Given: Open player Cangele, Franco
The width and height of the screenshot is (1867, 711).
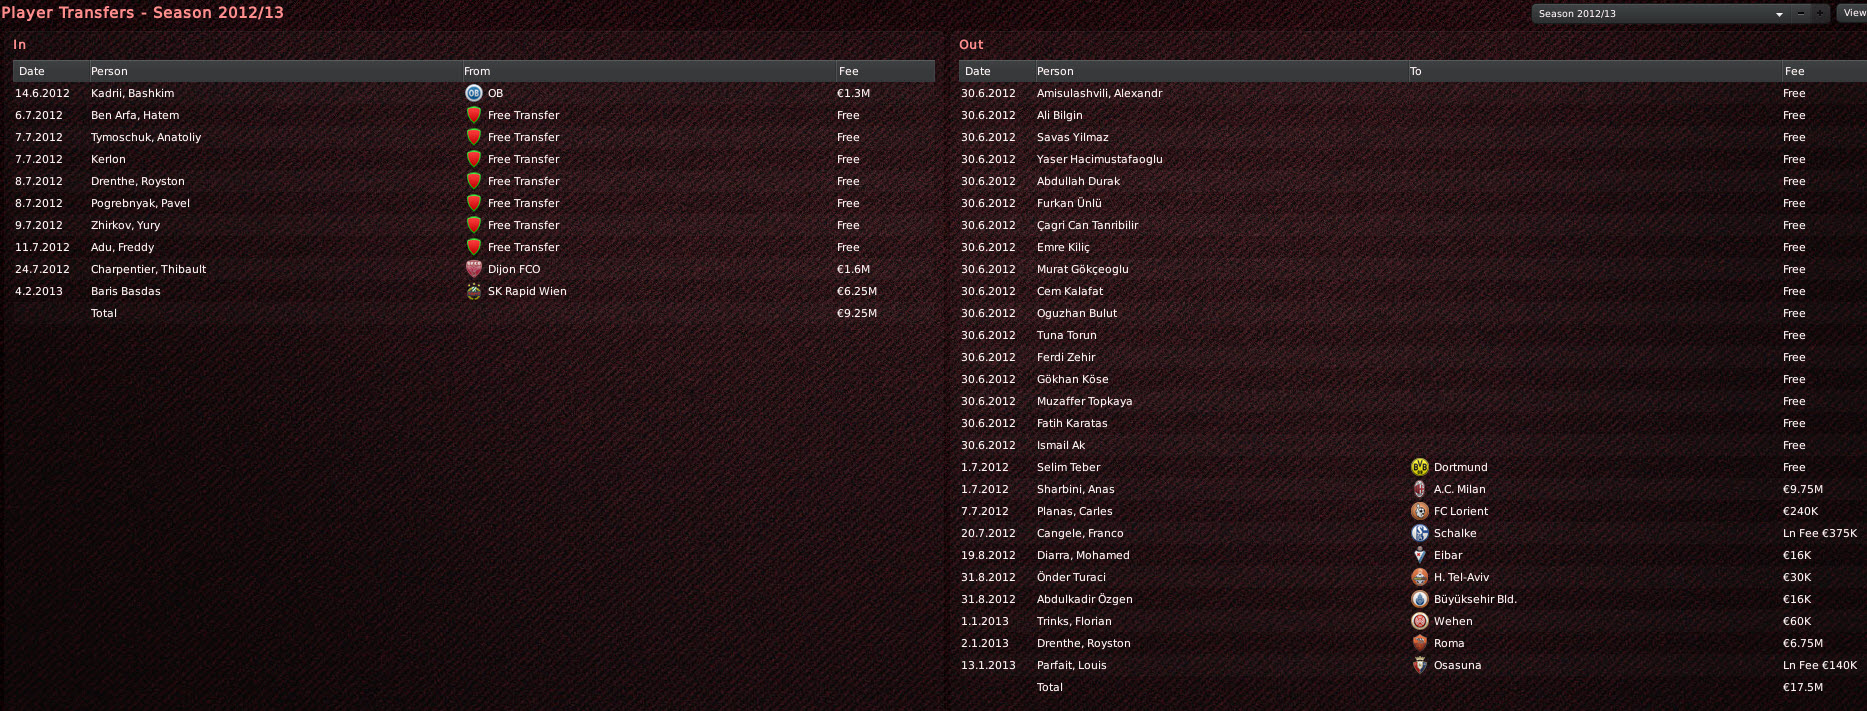Looking at the screenshot, I should [1080, 533].
